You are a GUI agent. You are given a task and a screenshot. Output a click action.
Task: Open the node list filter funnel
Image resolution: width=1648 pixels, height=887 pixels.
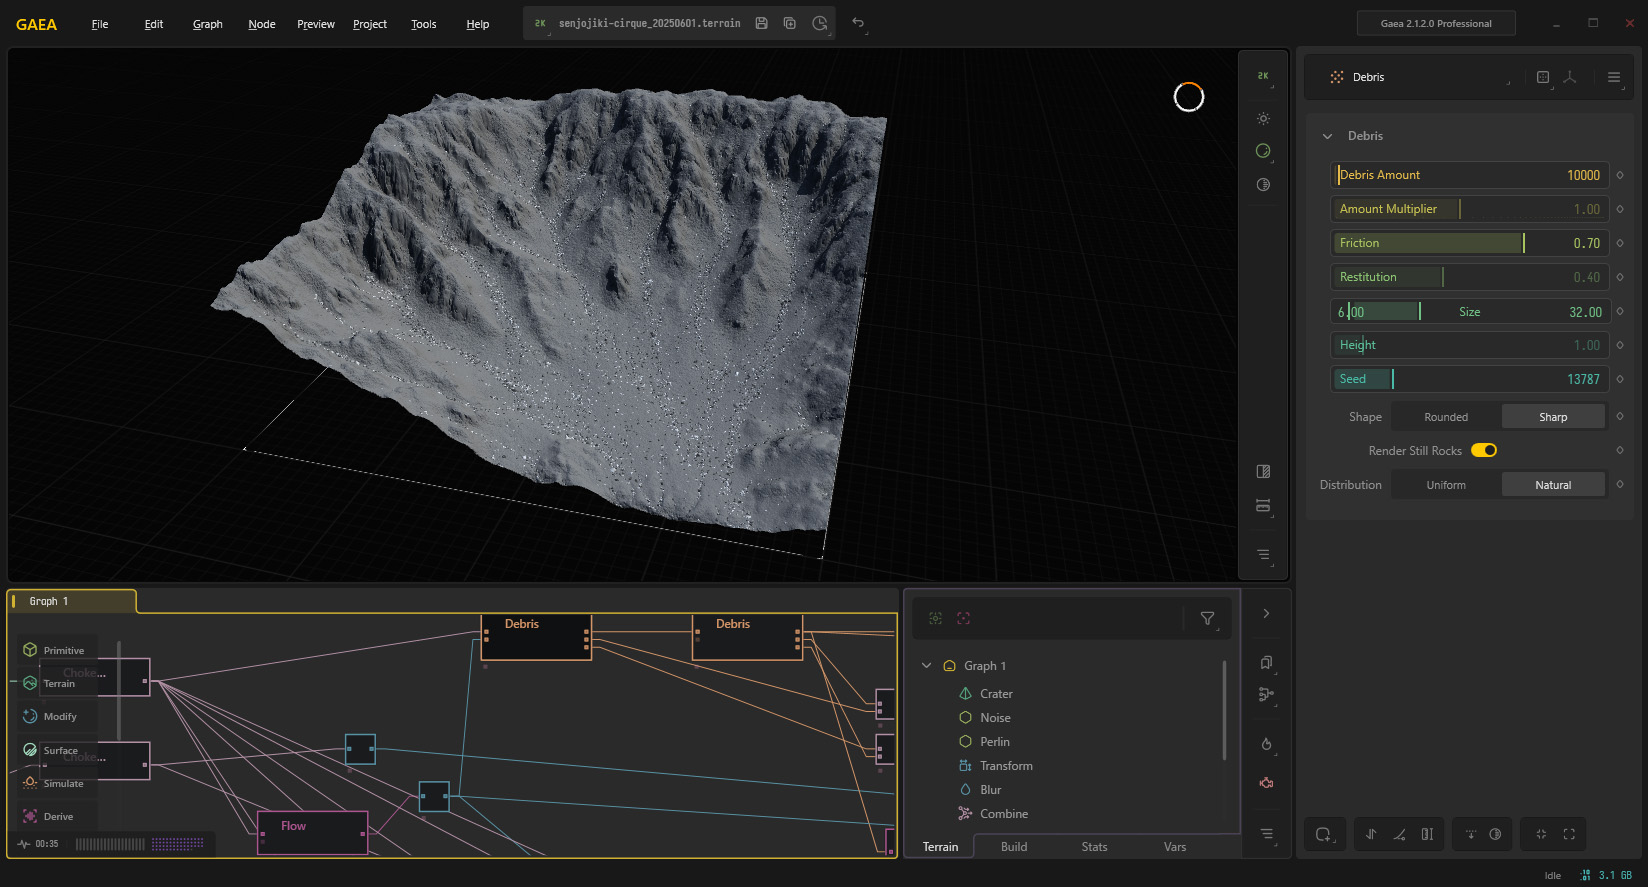[x=1208, y=619]
